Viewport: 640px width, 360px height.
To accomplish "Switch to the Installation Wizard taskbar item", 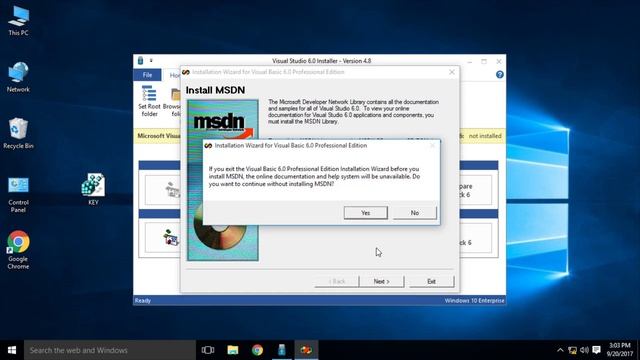I will point(306,350).
